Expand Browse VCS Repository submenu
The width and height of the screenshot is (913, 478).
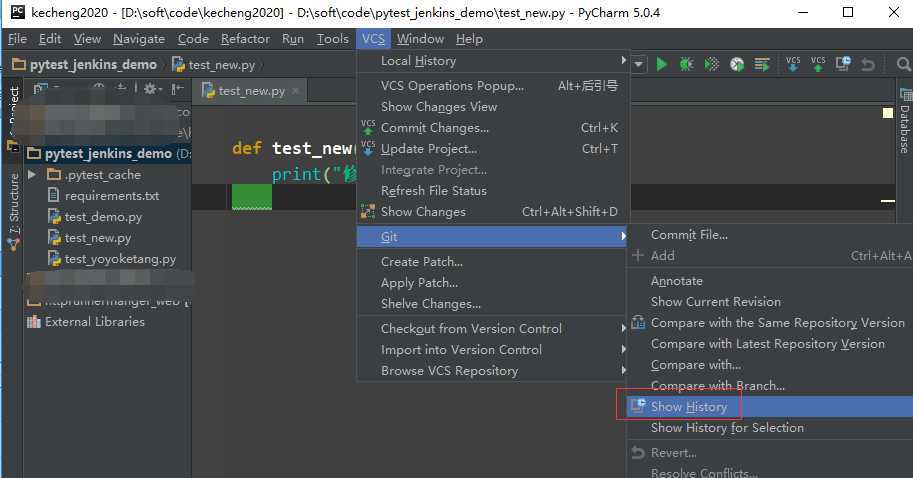click(x=493, y=370)
